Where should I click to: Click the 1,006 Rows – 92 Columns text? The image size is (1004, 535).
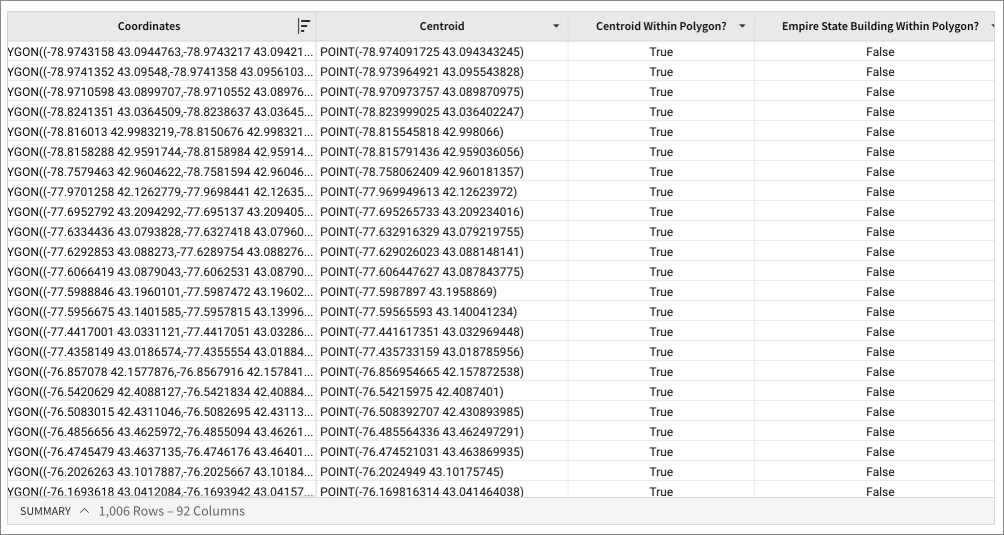click(171, 511)
